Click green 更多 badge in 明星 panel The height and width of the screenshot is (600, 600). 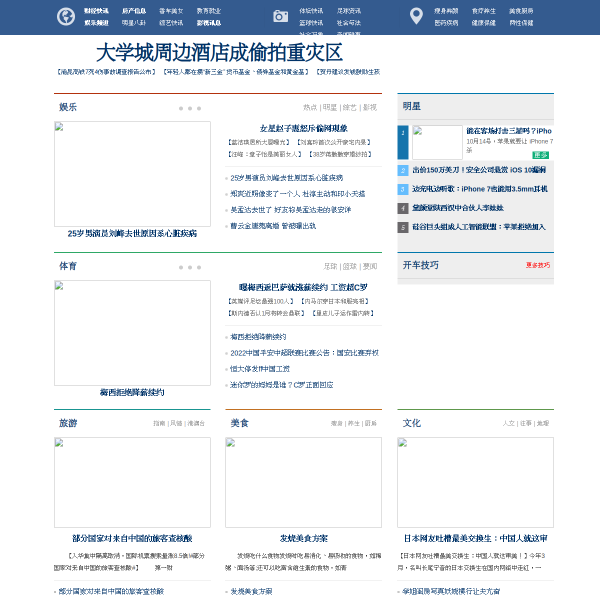541,155
